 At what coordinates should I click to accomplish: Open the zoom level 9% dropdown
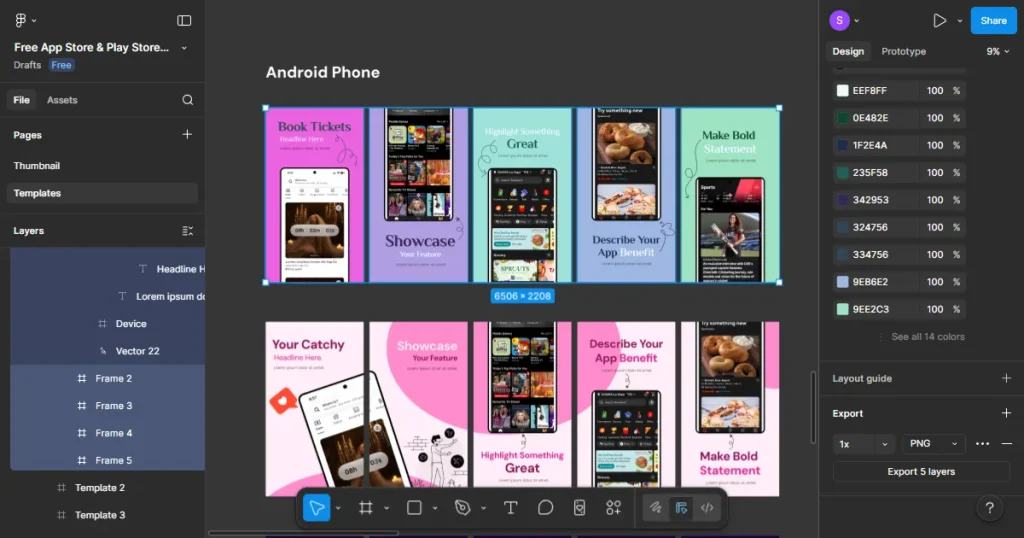(997, 52)
